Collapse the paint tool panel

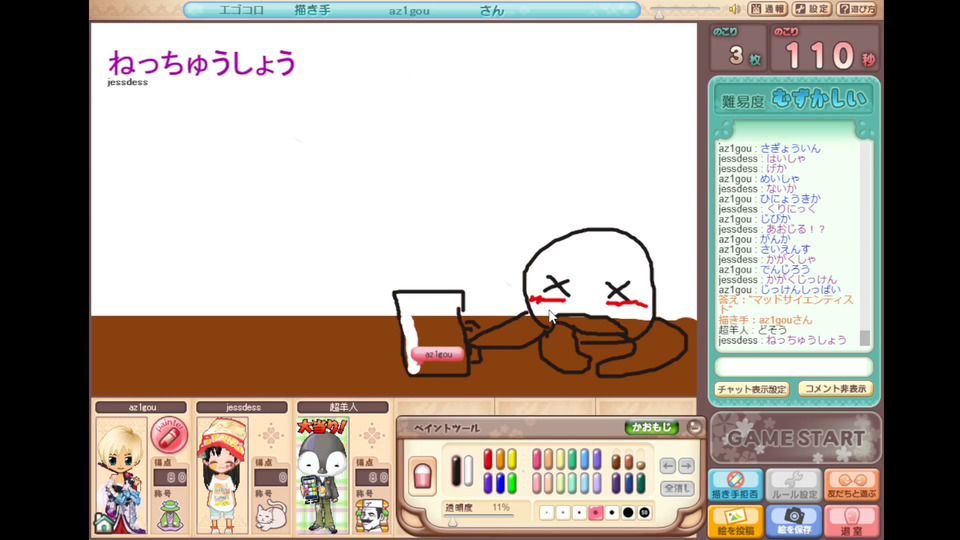tap(694, 427)
